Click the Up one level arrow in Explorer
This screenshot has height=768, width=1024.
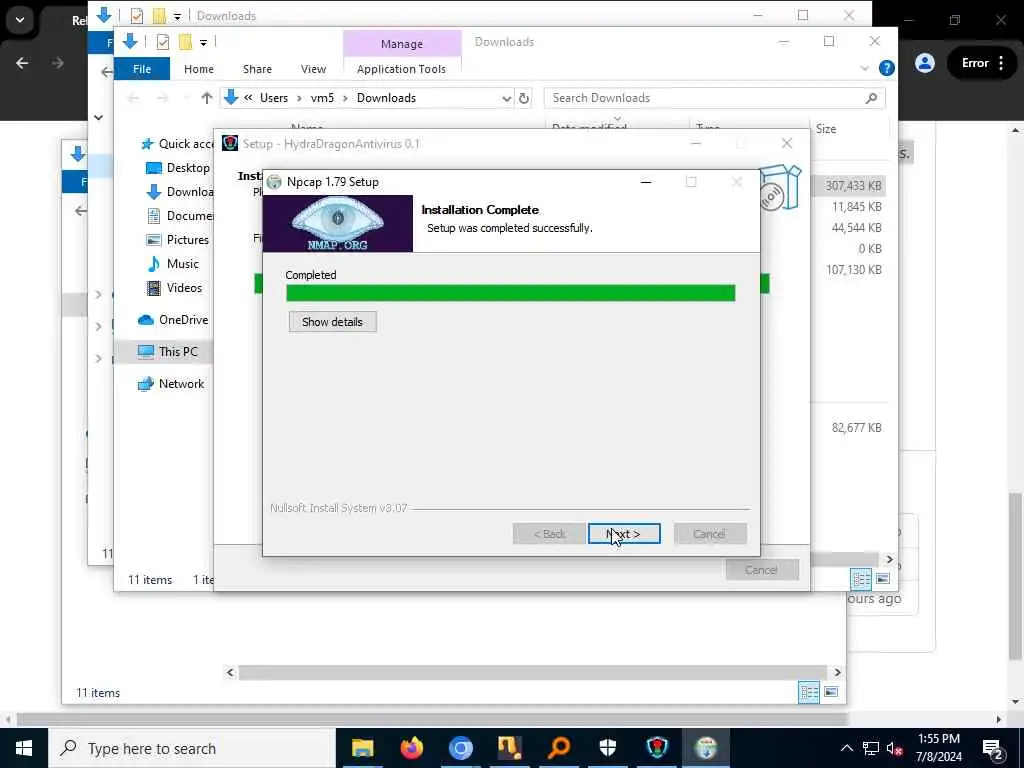(207, 98)
